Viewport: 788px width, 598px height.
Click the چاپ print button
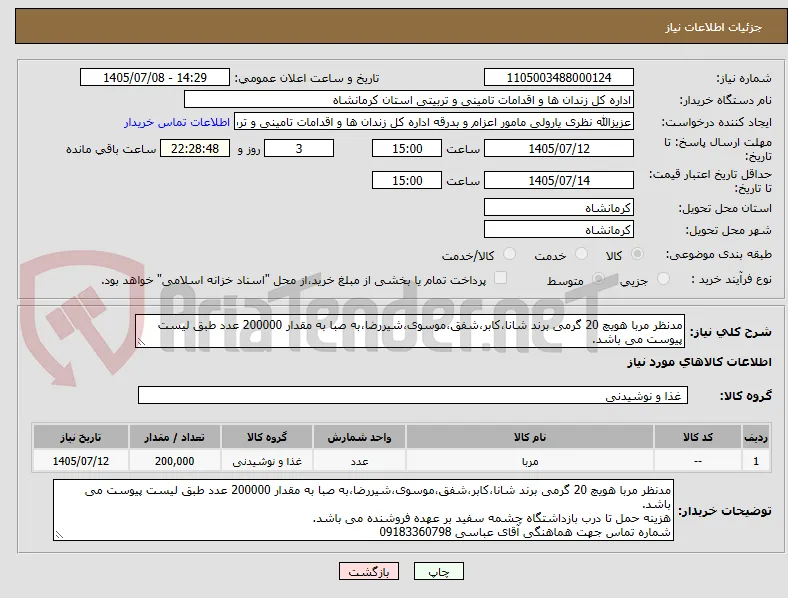point(439,571)
